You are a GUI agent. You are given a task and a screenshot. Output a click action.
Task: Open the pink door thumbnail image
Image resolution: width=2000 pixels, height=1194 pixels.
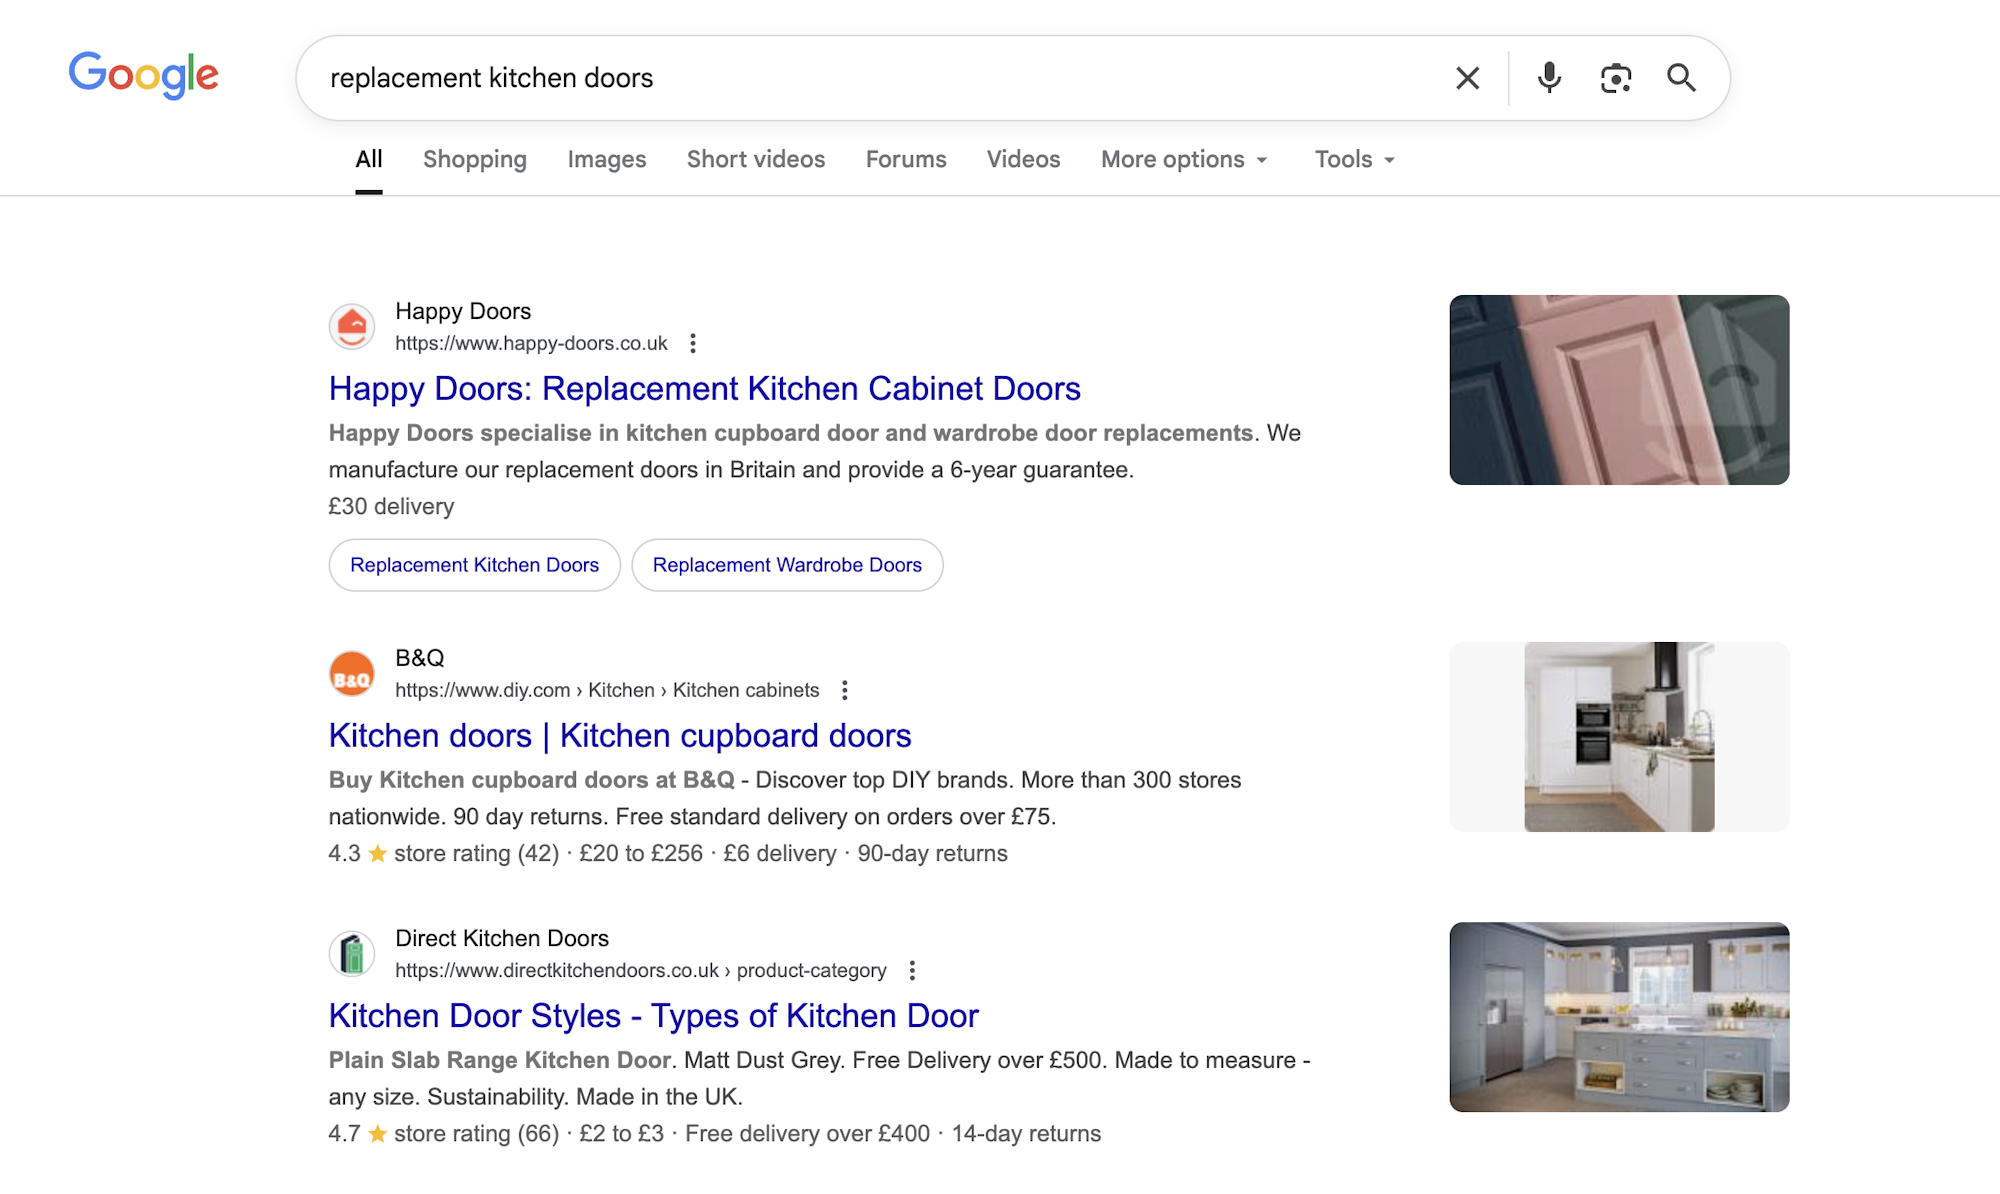tap(1619, 390)
